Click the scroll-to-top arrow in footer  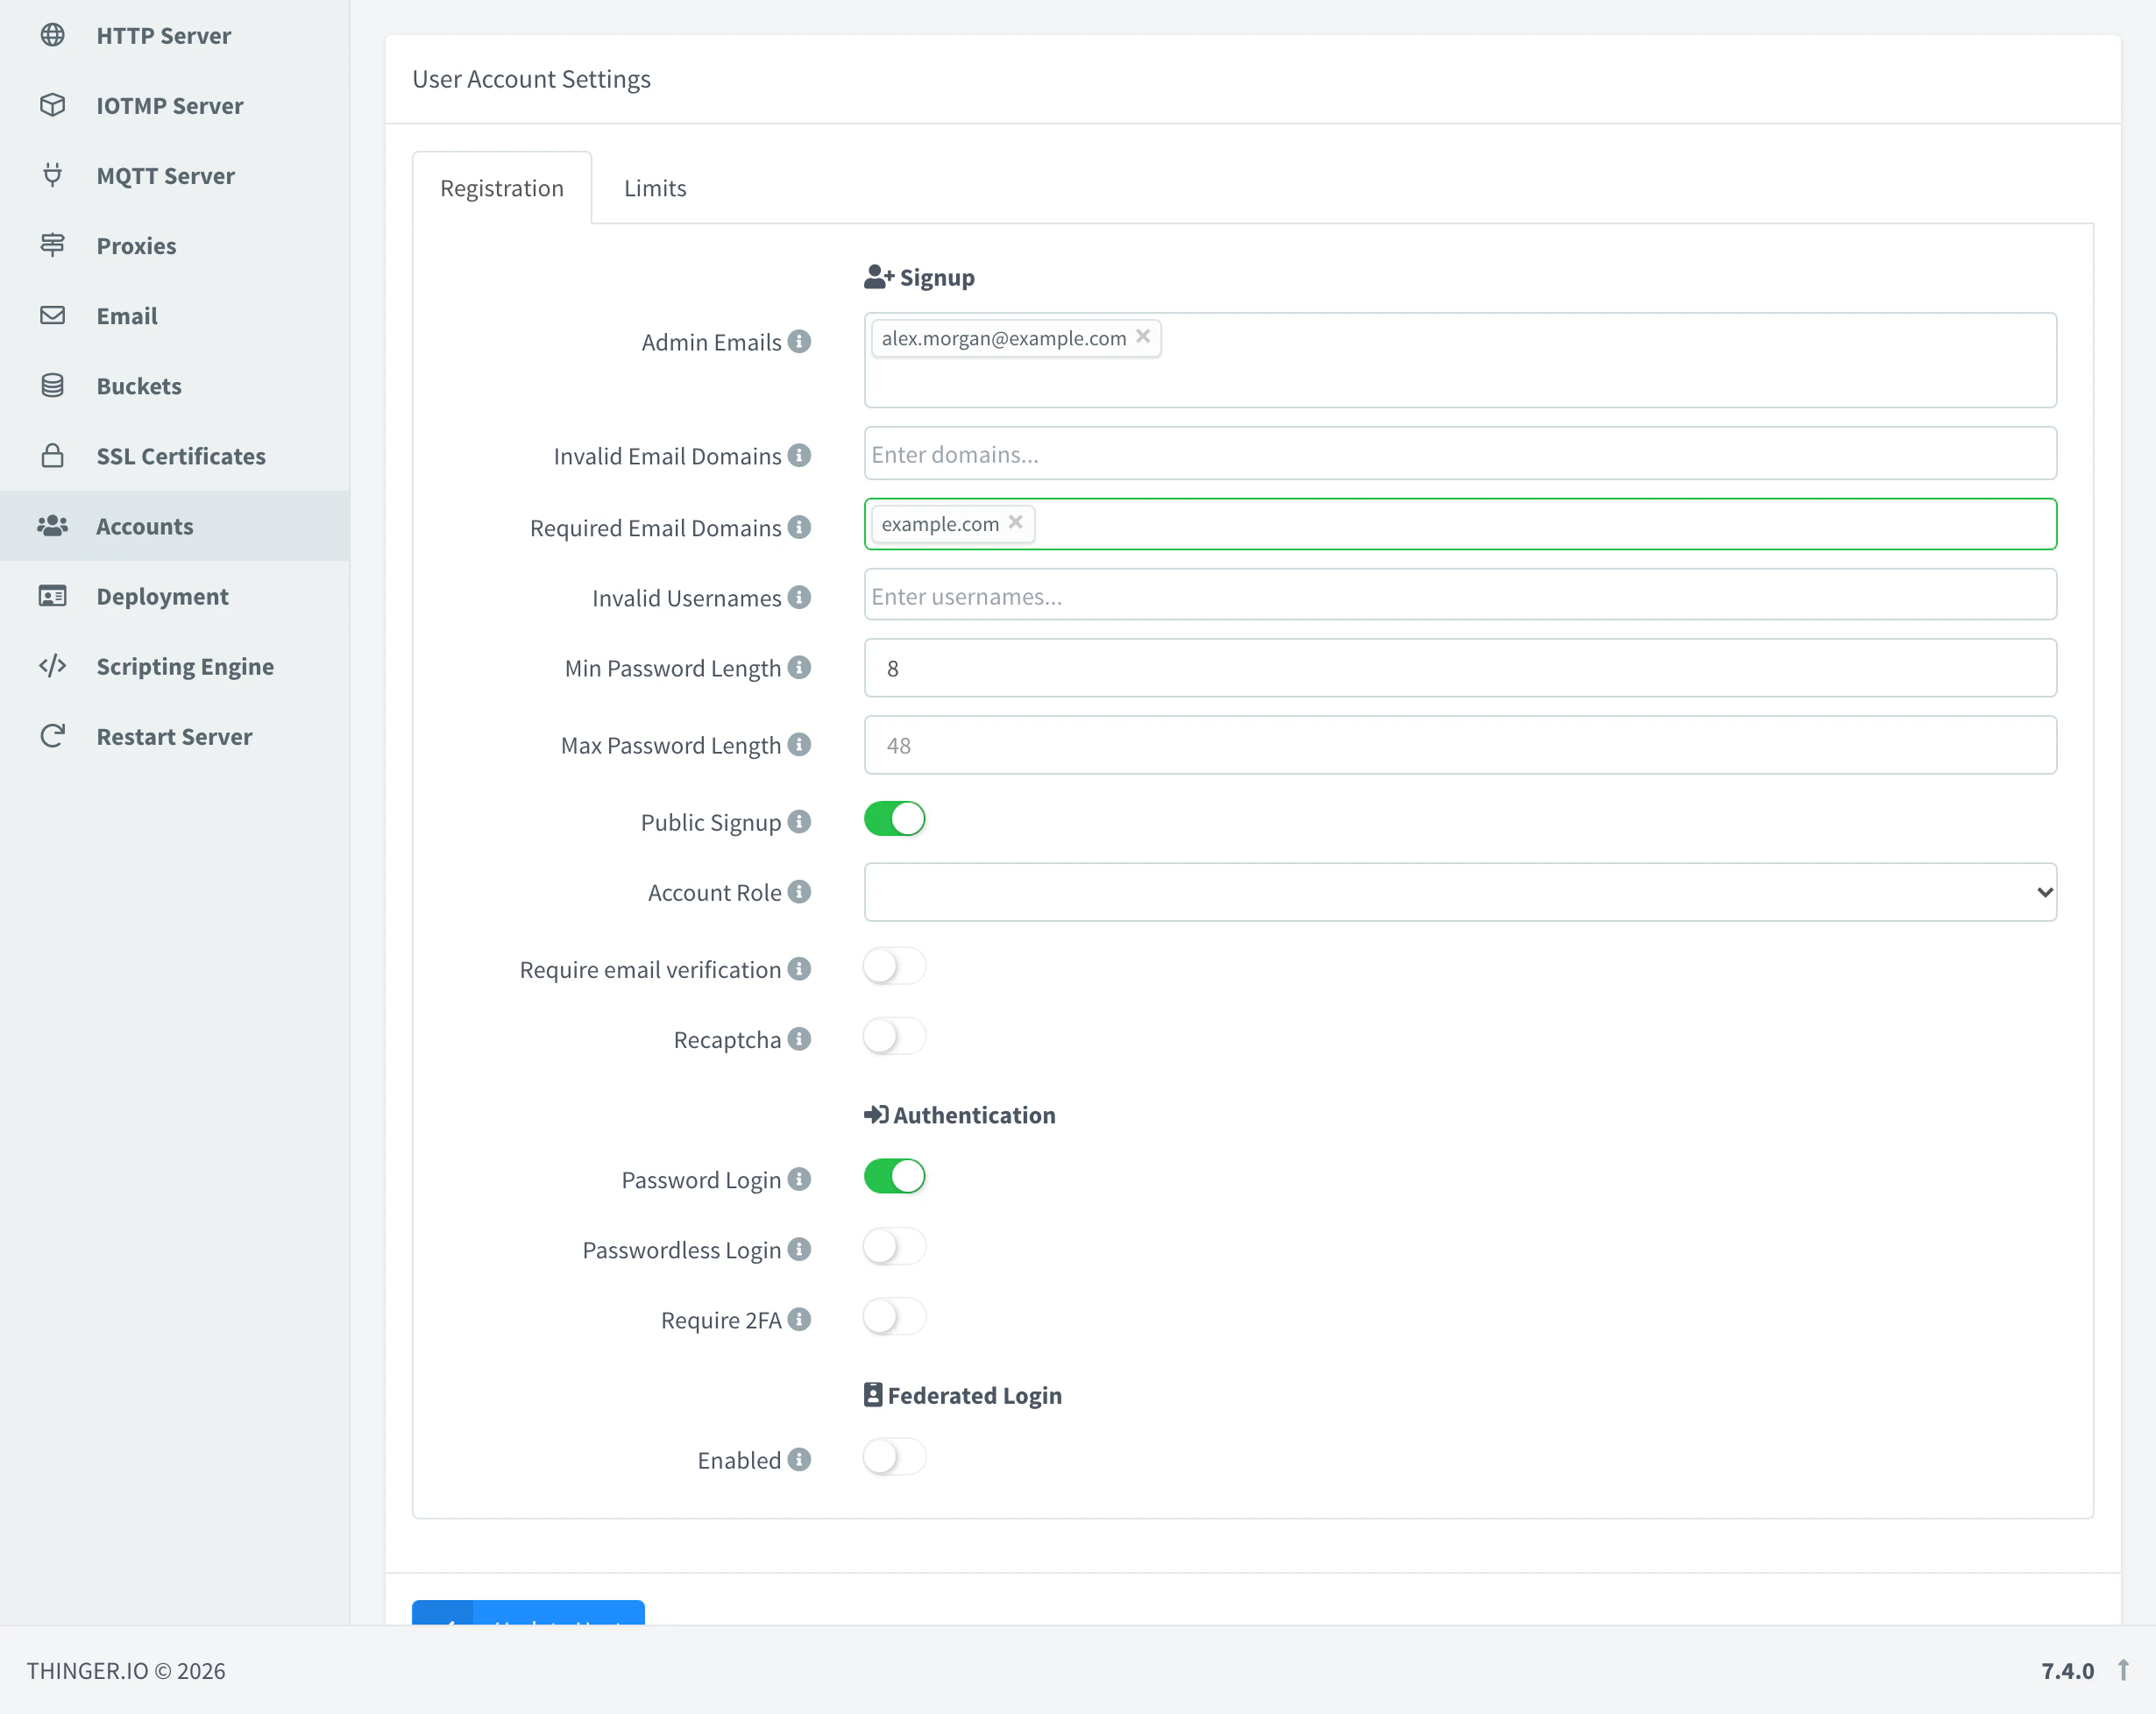tap(2123, 1670)
